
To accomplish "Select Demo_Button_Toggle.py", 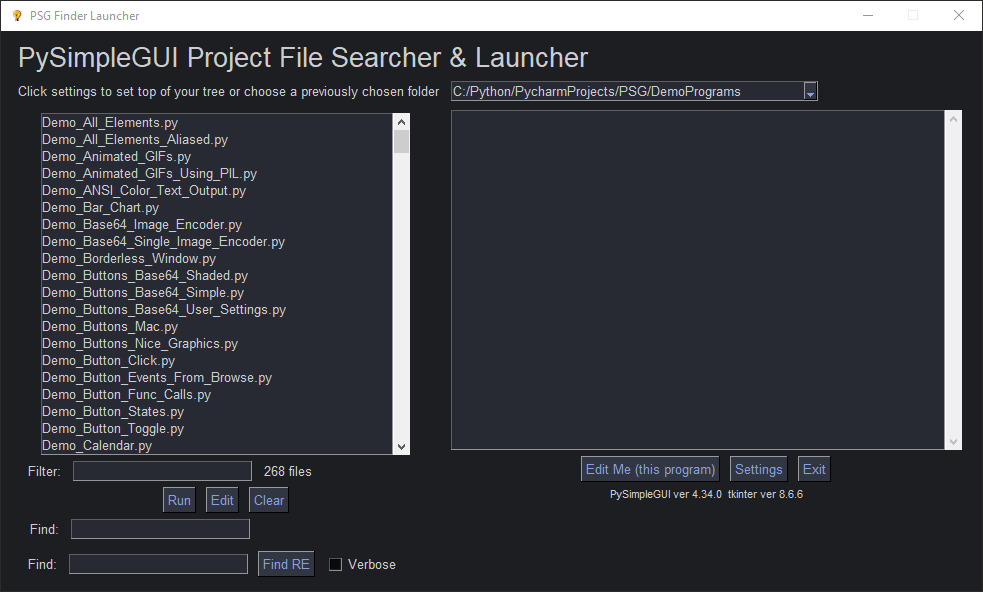I will pos(217,428).
